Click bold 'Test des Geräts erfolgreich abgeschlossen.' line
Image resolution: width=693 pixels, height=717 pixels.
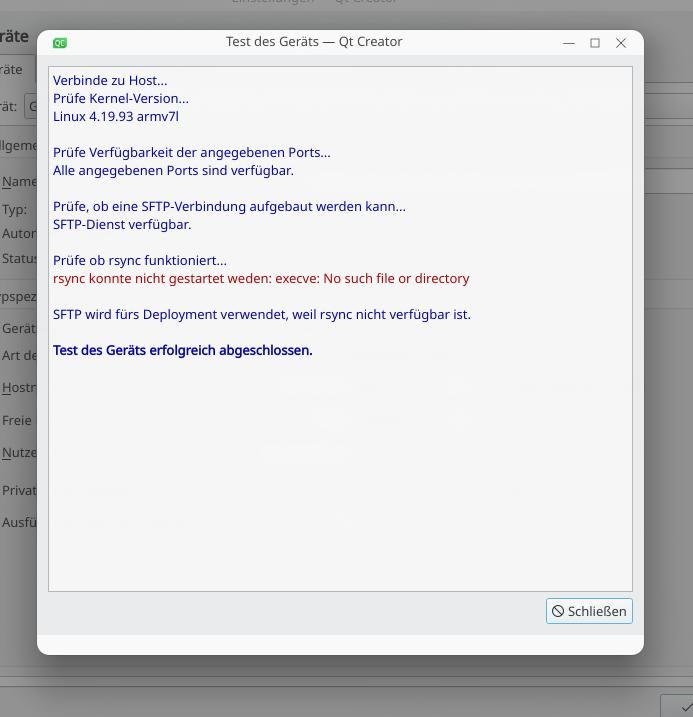182,350
